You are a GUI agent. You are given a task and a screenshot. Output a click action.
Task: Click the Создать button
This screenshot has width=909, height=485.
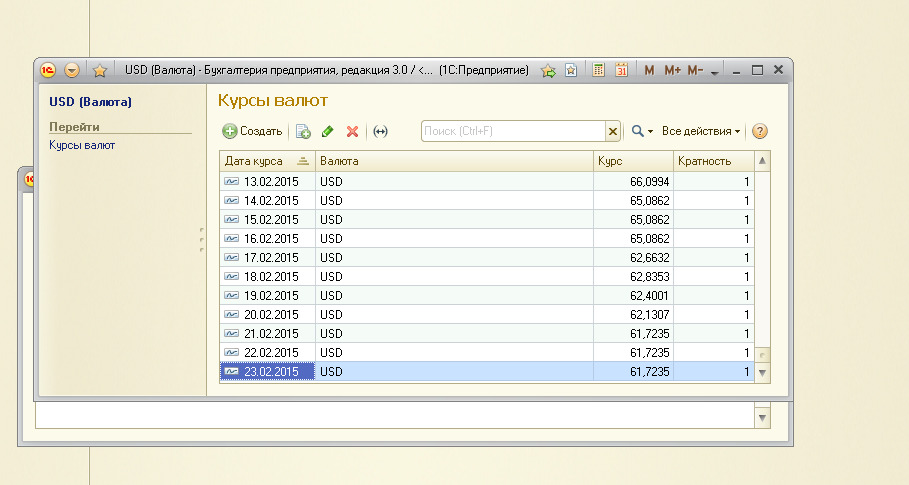(x=252, y=131)
